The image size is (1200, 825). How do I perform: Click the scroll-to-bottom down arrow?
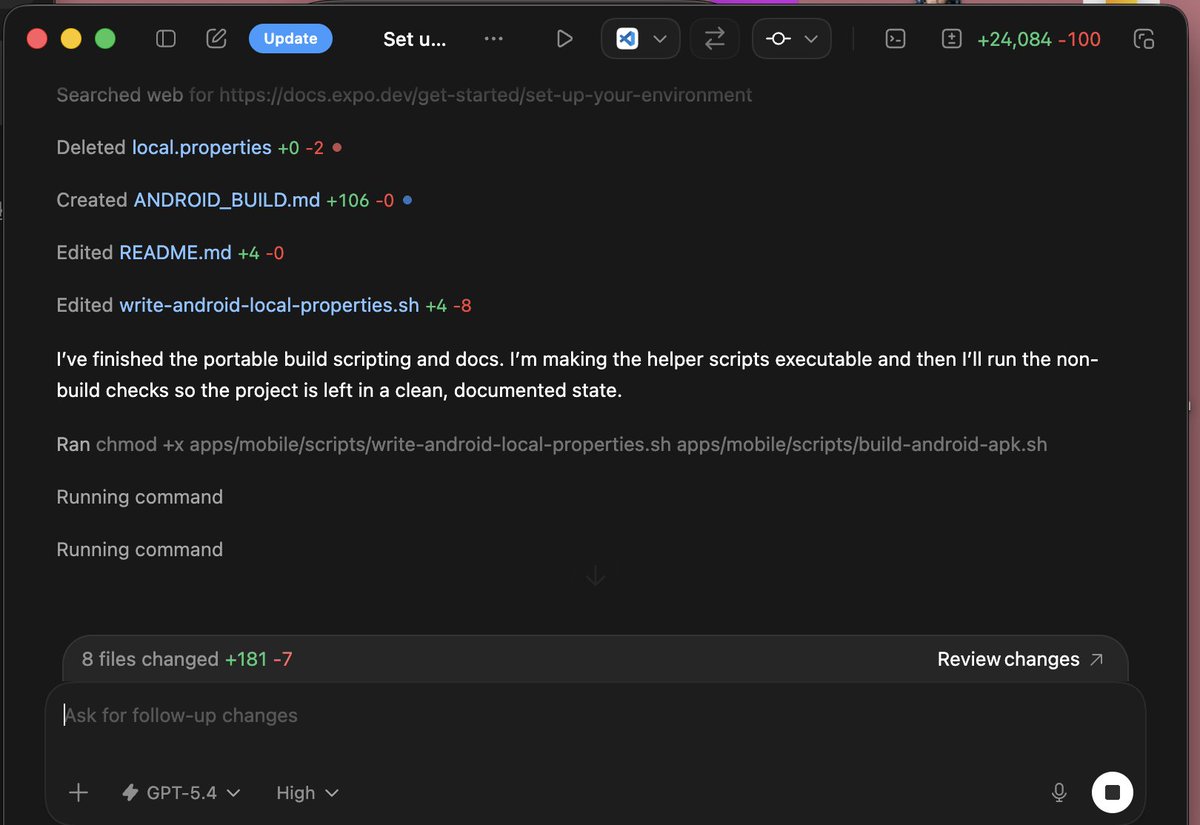(x=595, y=576)
